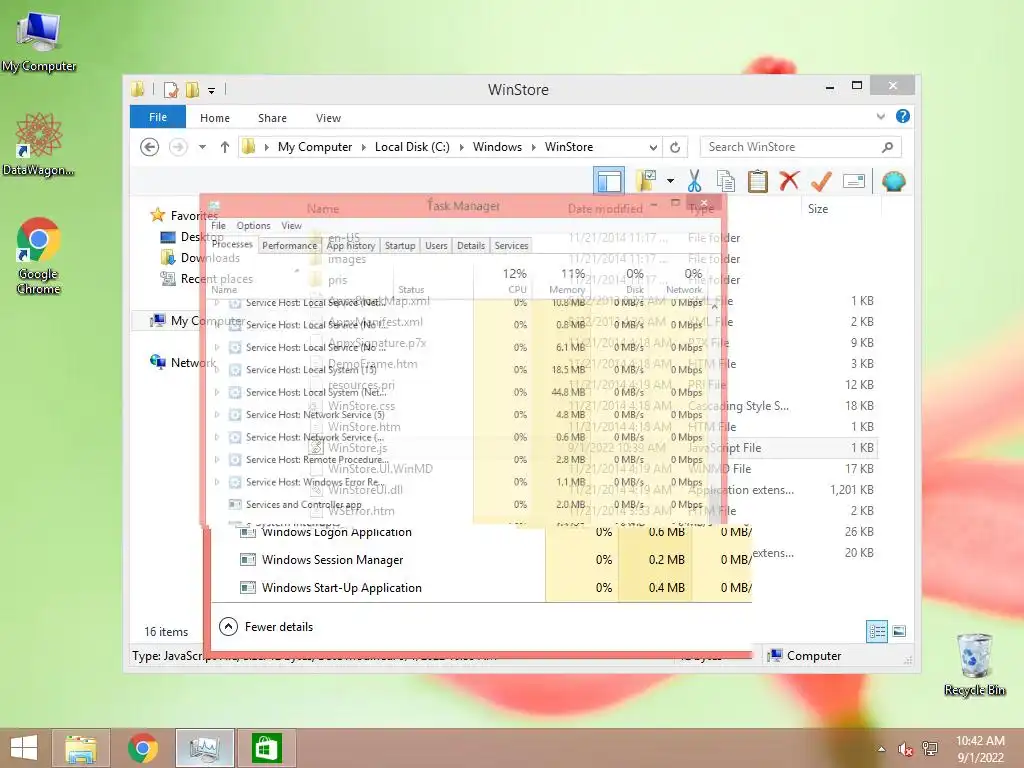Open the dropdown arrow beside folder options icon

[x=670, y=181]
